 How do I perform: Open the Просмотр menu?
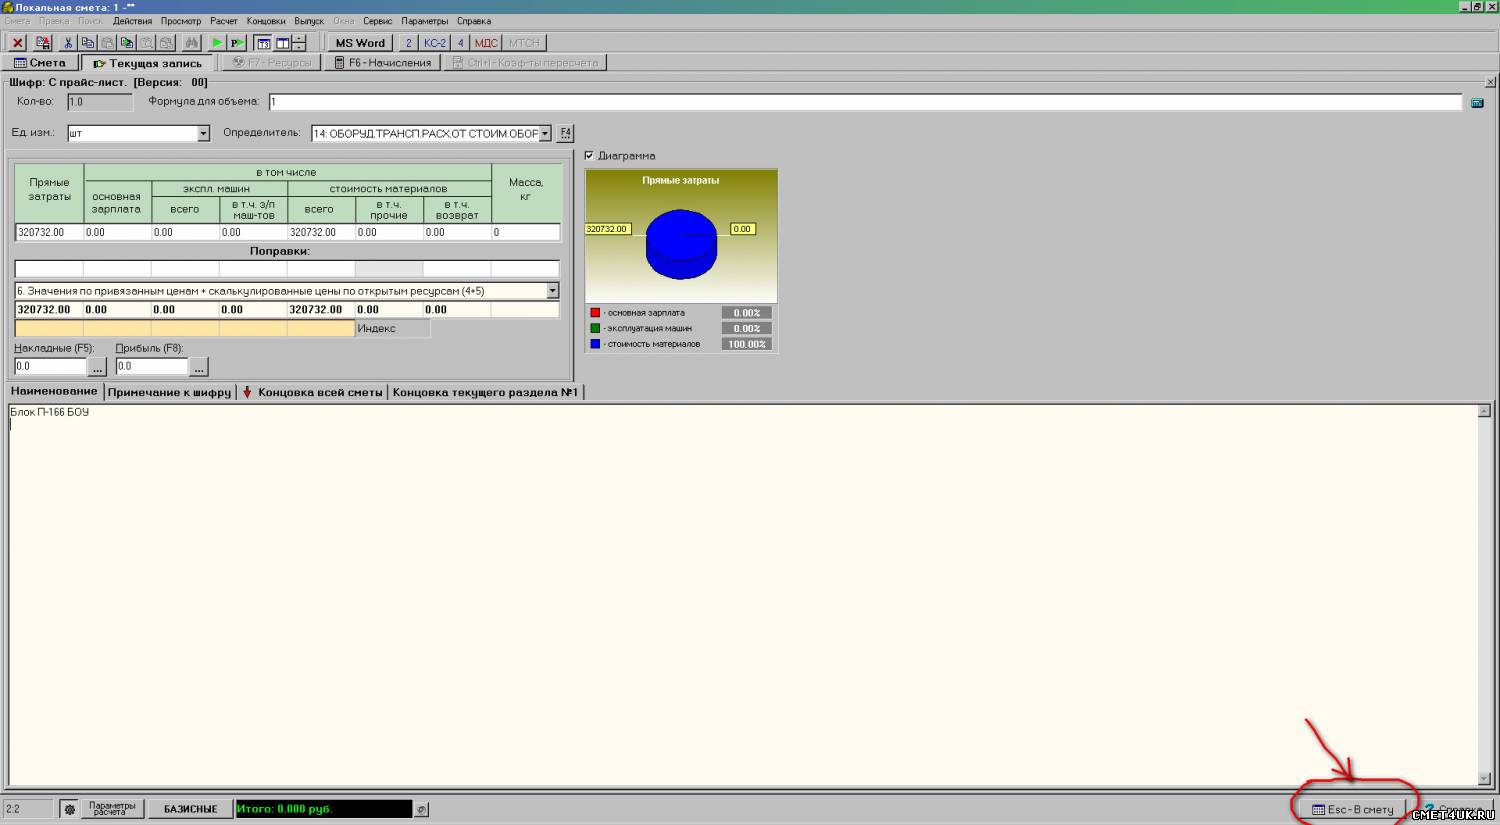(x=181, y=21)
